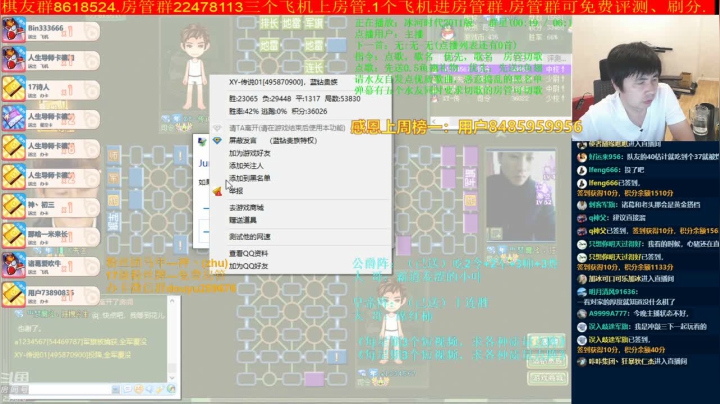Screen dimensions: 720x404
Task: Click the report warning icon beside 举报
Action: click(217, 191)
